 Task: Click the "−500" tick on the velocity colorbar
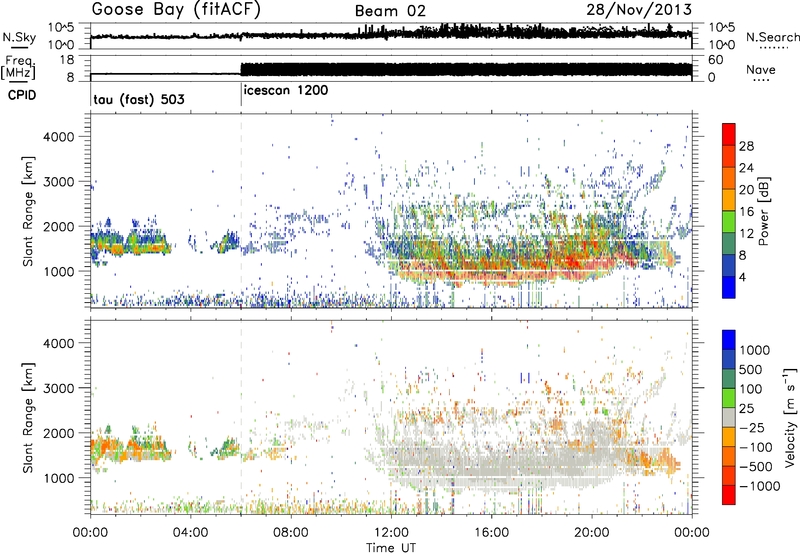click(x=756, y=466)
